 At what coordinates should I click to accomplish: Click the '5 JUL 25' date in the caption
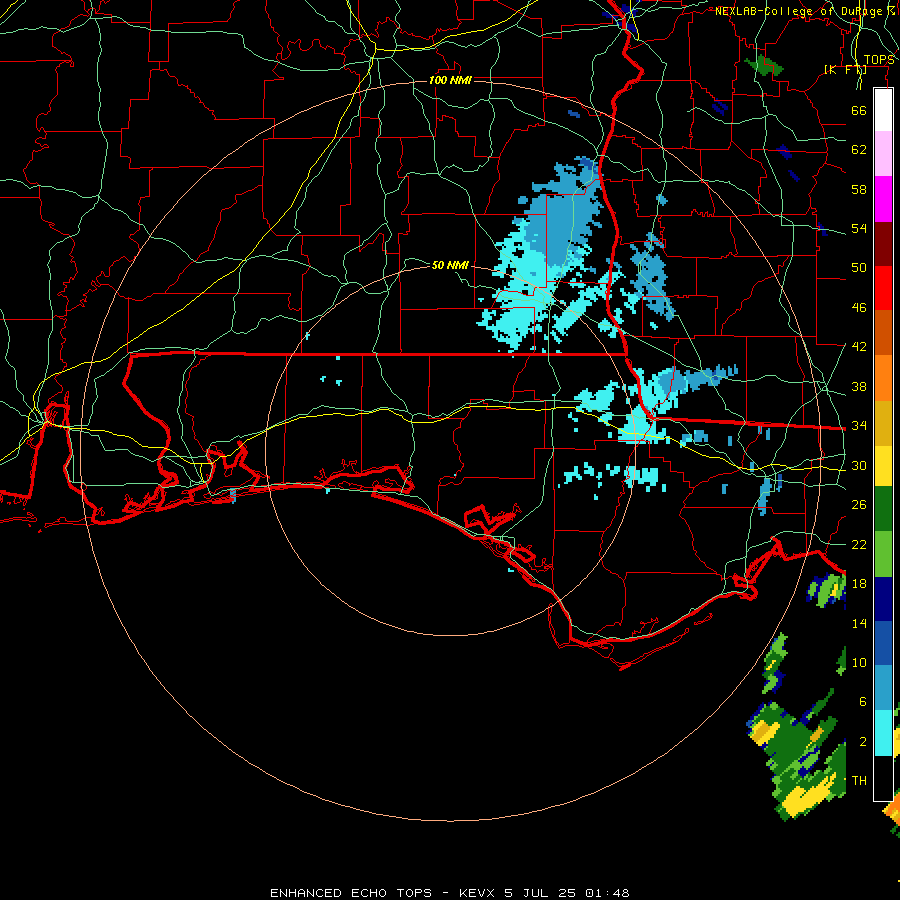[542, 893]
